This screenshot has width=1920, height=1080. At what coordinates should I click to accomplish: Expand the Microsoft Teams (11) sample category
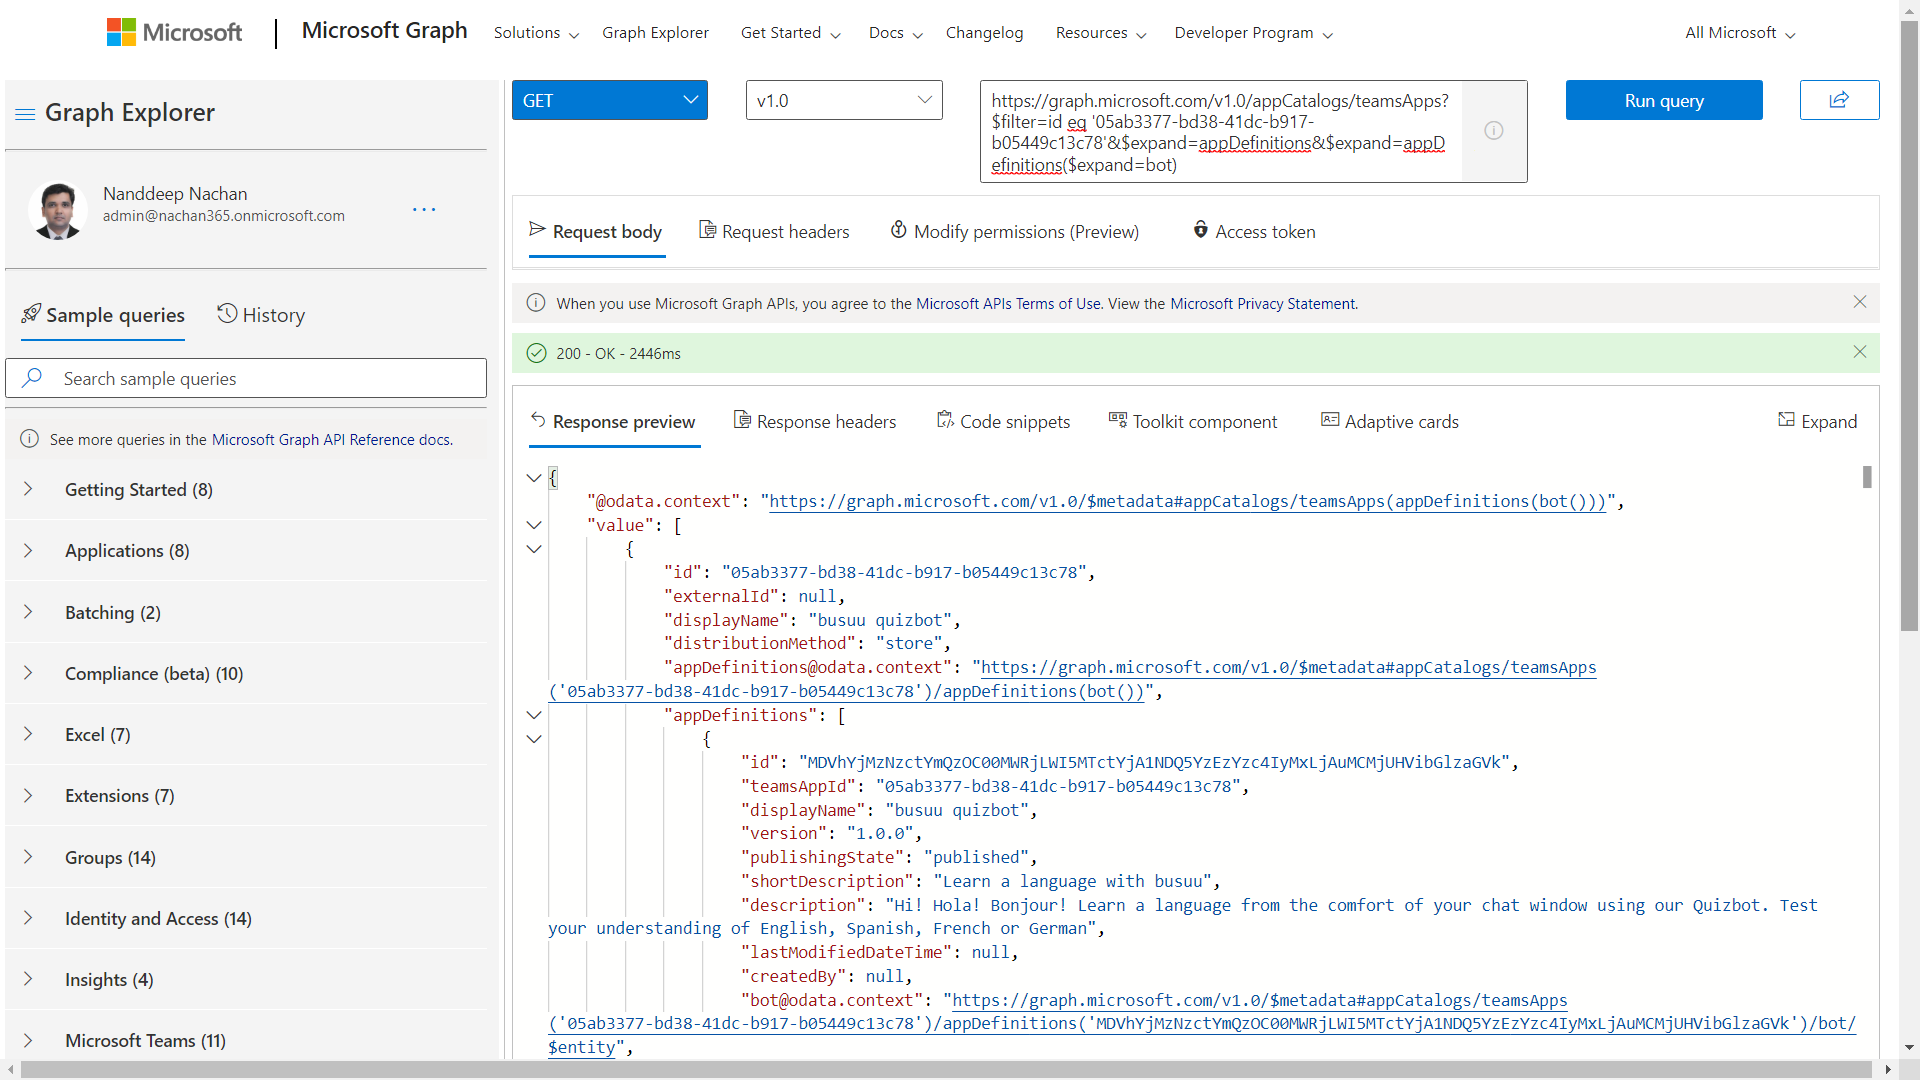click(145, 1040)
